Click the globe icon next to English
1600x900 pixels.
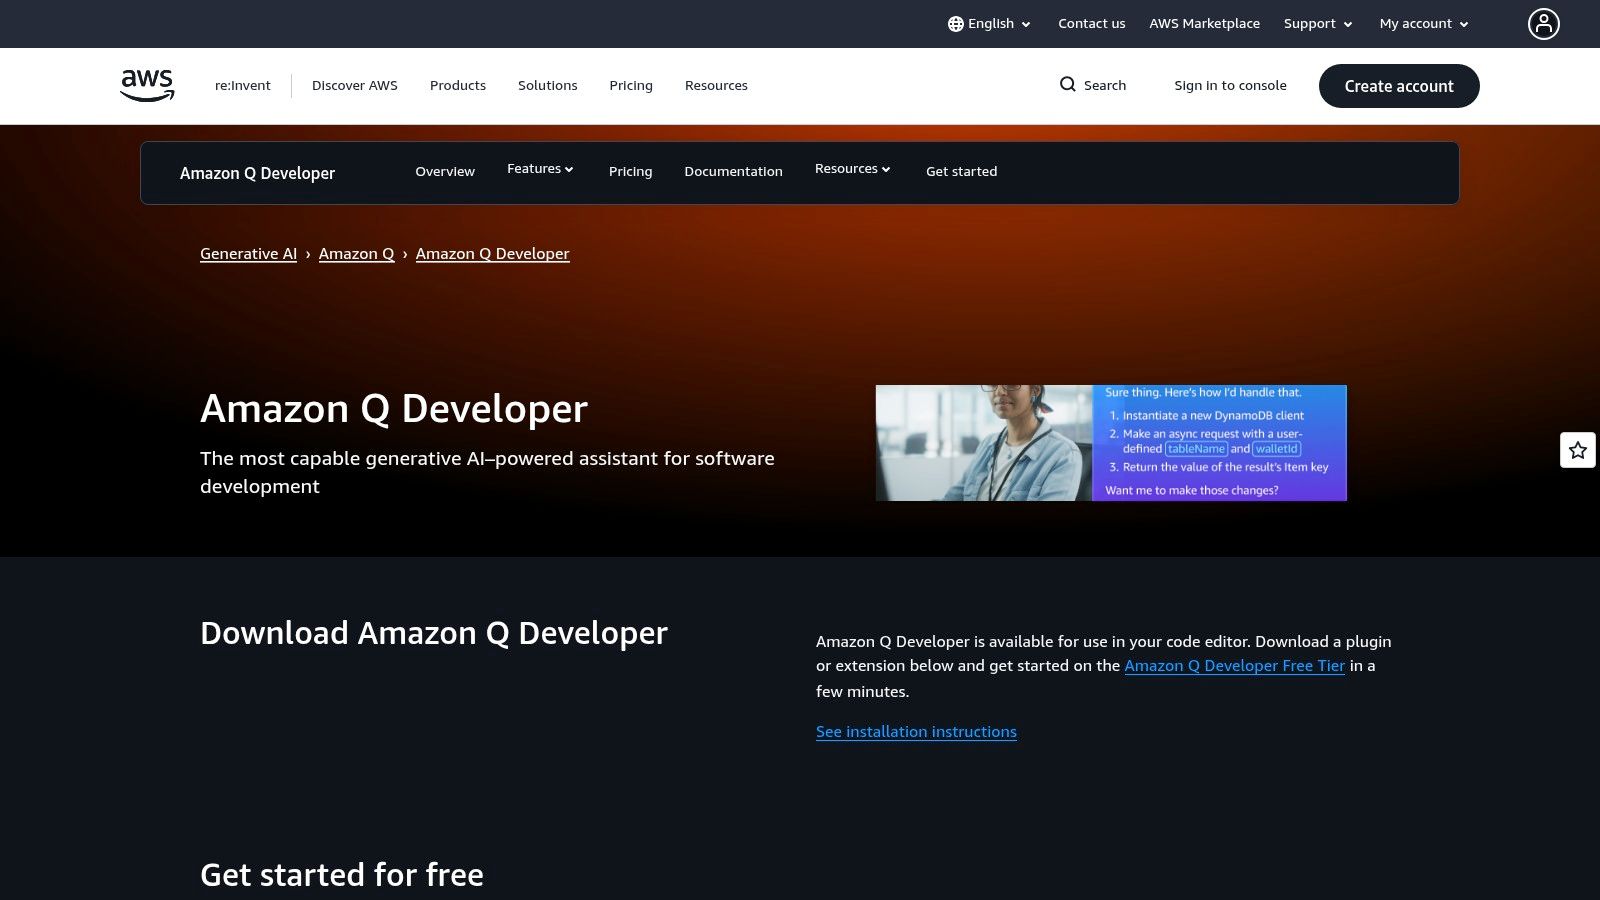(x=956, y=23)
